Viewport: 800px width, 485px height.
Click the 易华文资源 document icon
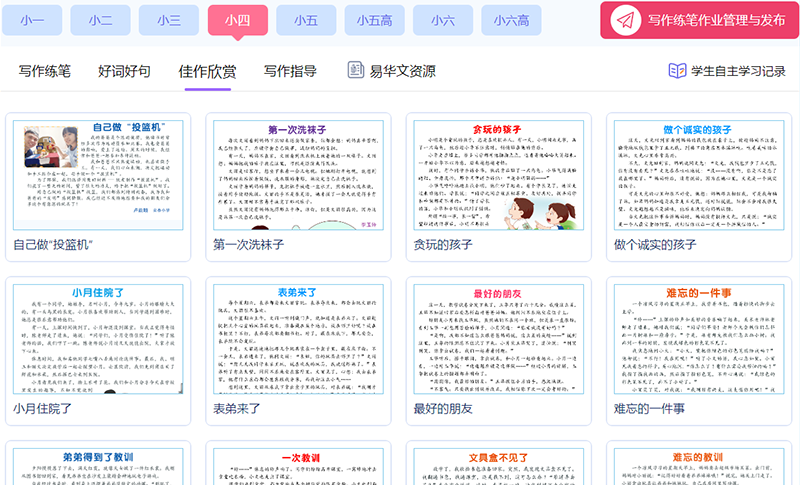click(356, 71)
